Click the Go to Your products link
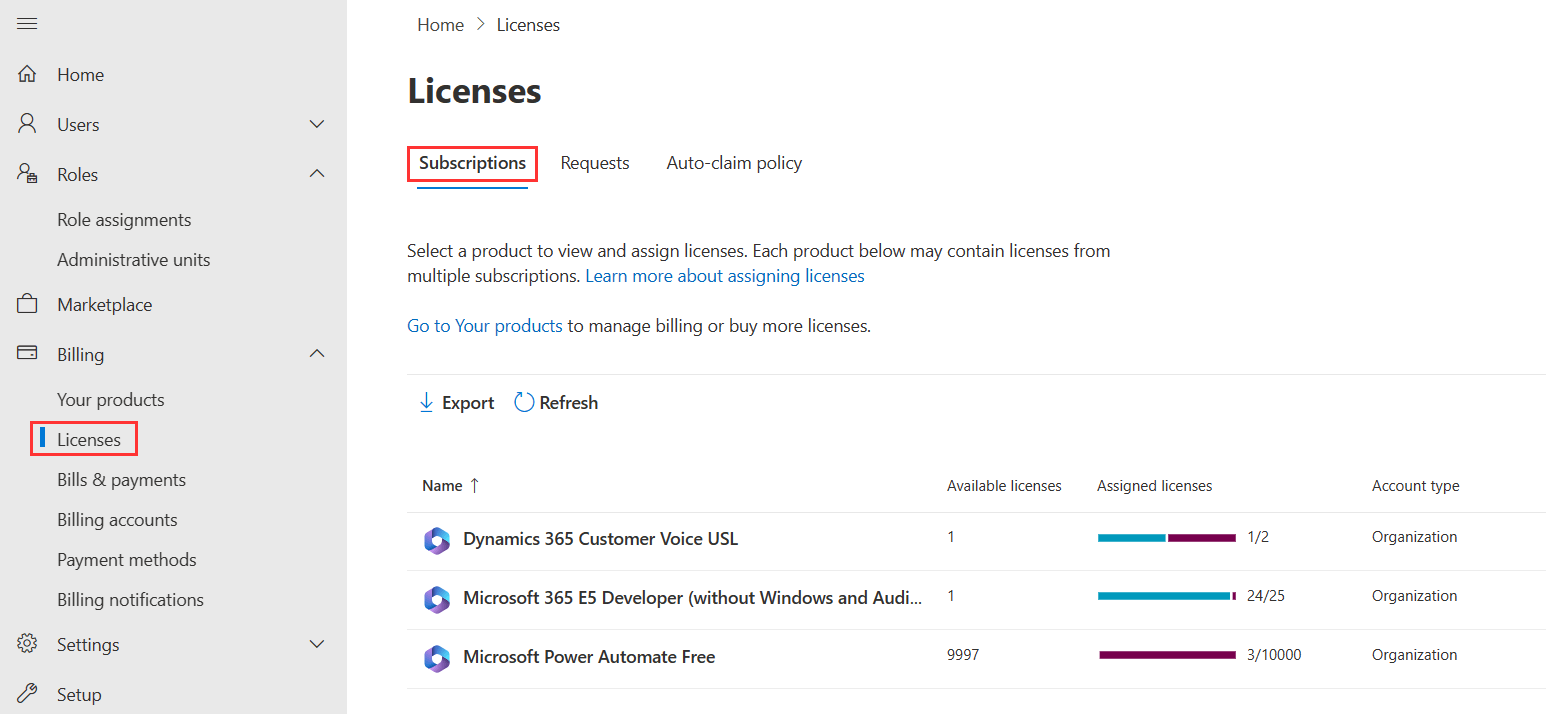The image size is (1546, 714). 484,325
